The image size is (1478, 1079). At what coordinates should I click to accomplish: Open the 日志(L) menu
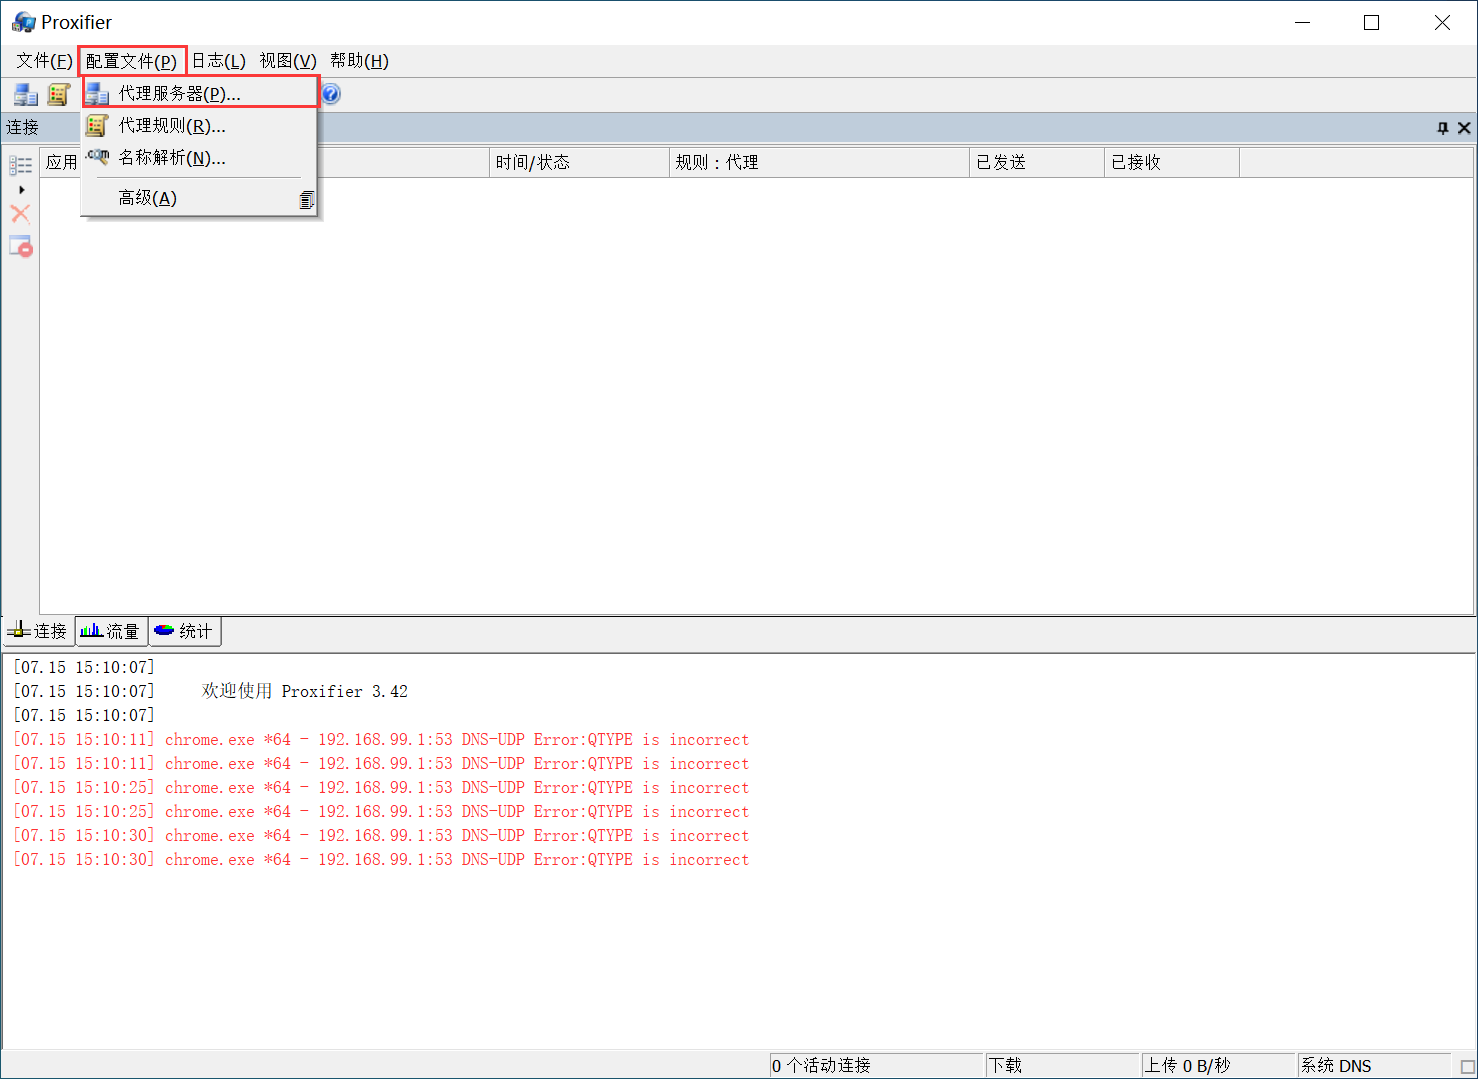(x=219, y=61)
